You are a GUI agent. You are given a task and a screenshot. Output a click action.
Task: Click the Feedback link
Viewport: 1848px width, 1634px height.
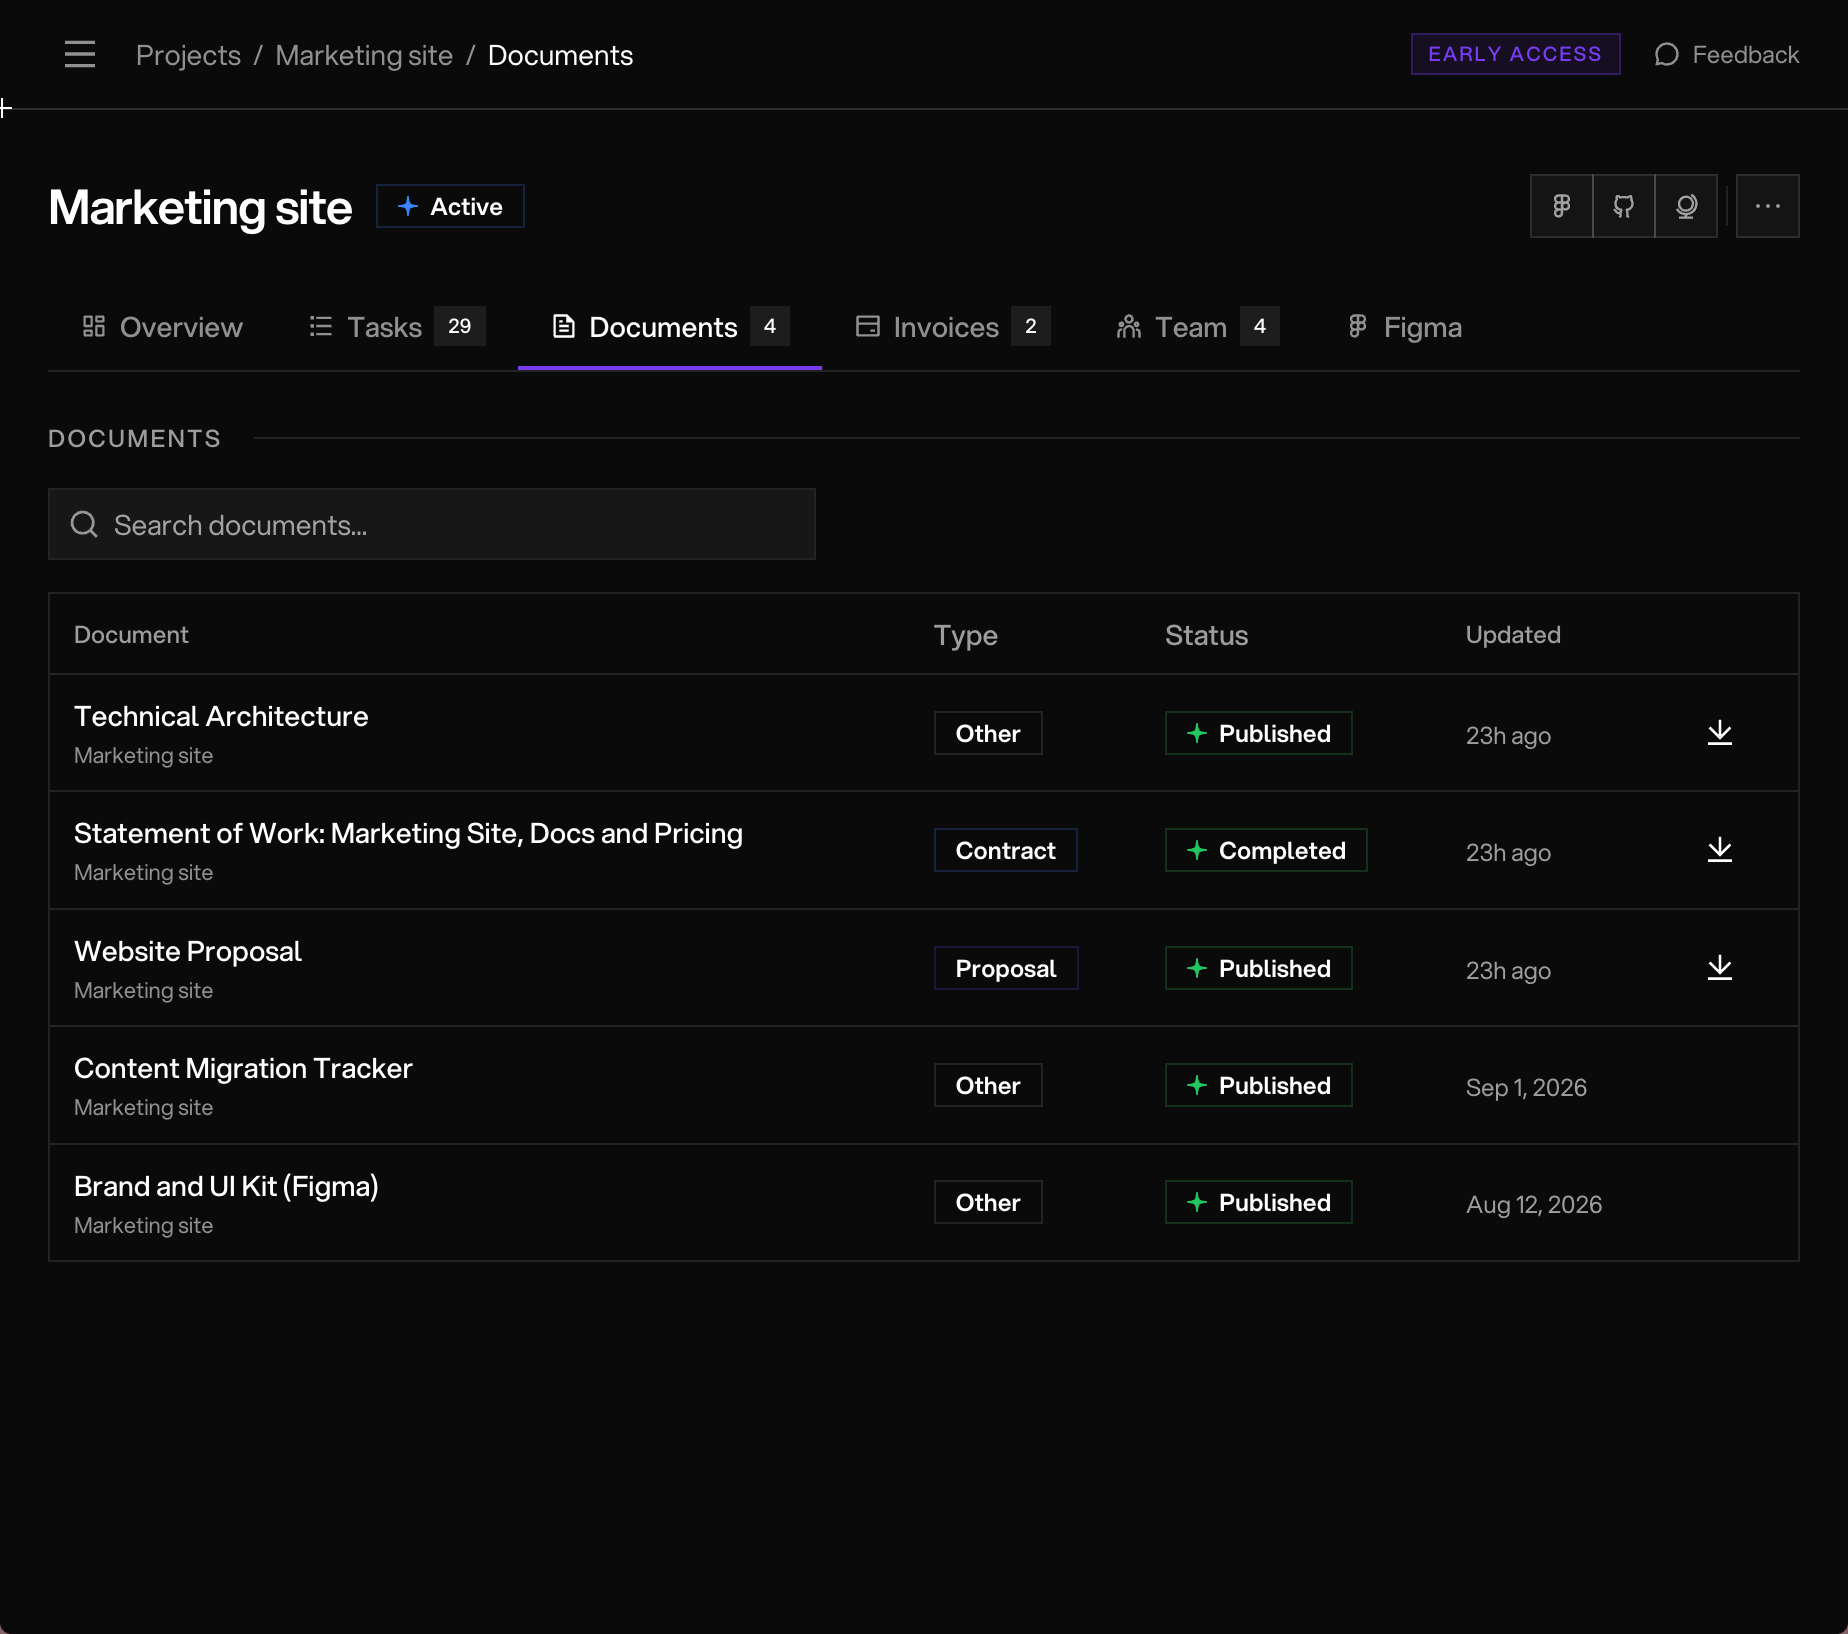click(x=1726, y=54)
